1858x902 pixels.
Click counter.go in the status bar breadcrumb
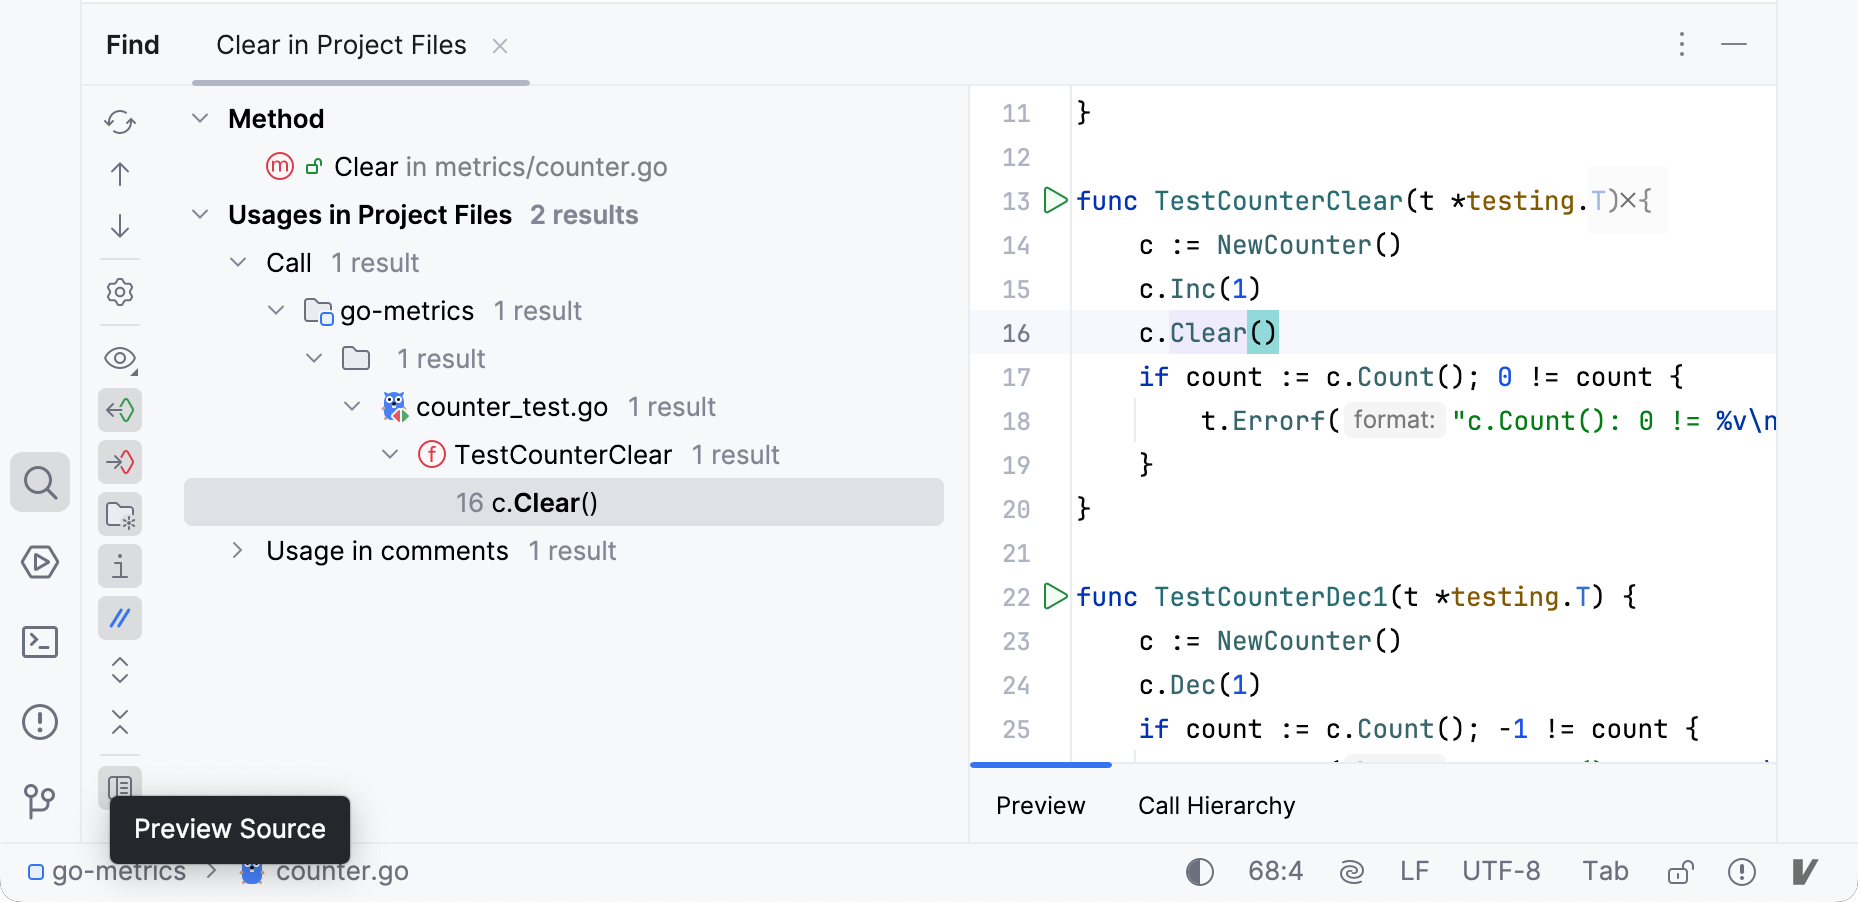(x=342, y=871)
